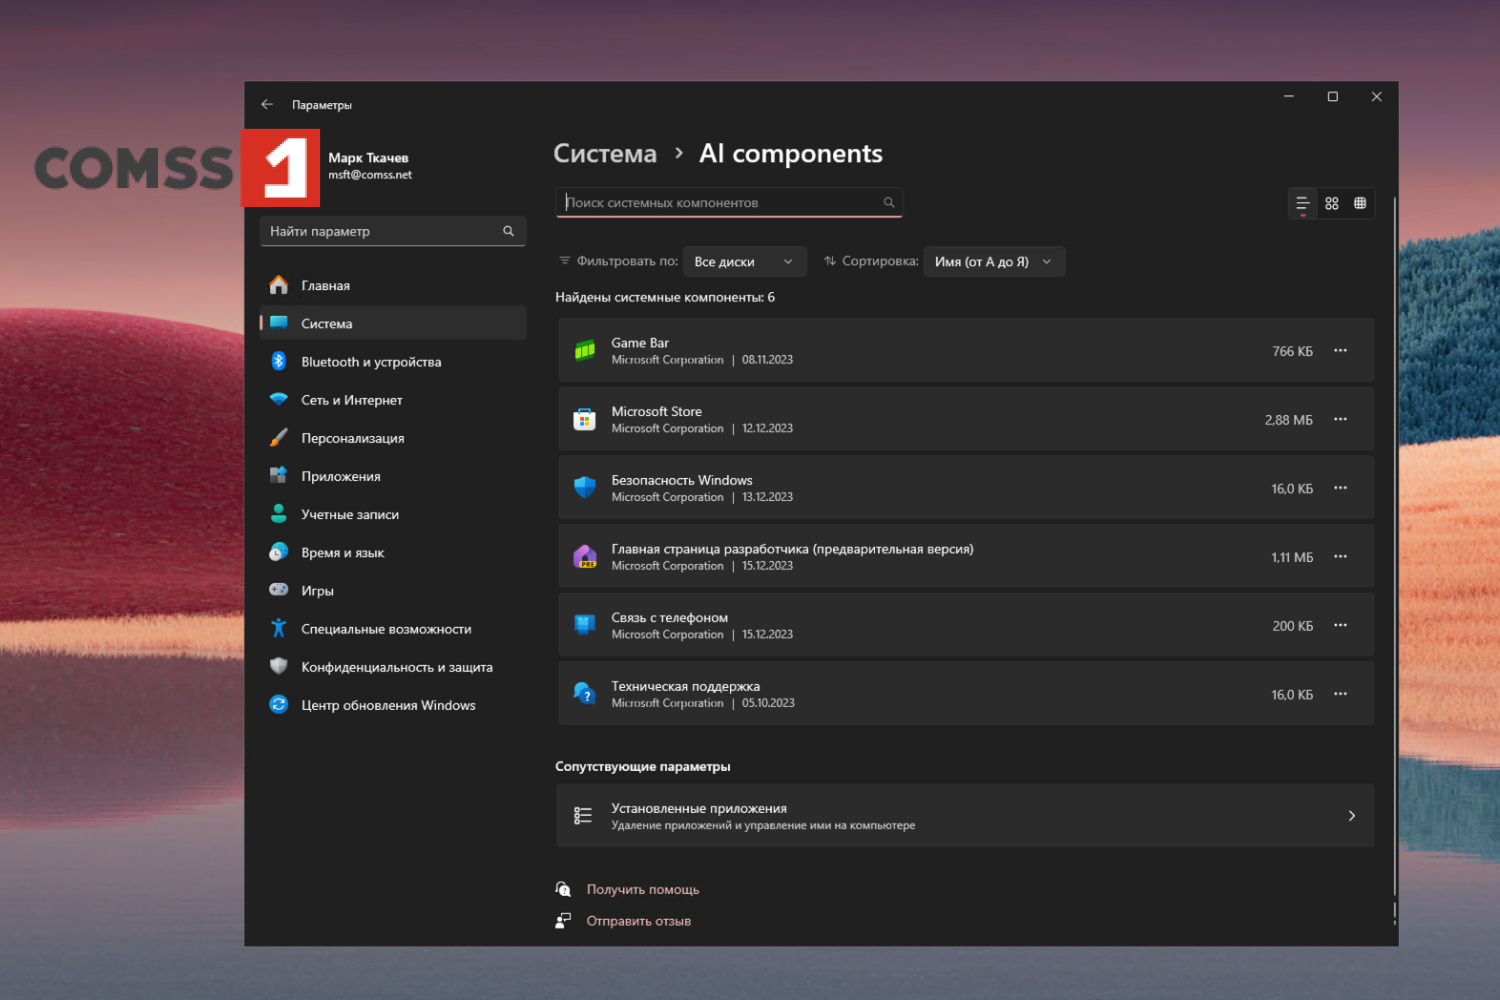The height and width of the screenshot is (1000, 1500).
Task: Open more options for Связь с телефоном
Action: 1340,626
